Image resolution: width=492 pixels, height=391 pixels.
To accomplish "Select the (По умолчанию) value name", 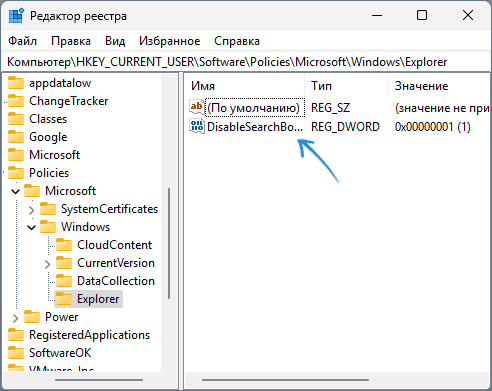I will click(255, 108).
